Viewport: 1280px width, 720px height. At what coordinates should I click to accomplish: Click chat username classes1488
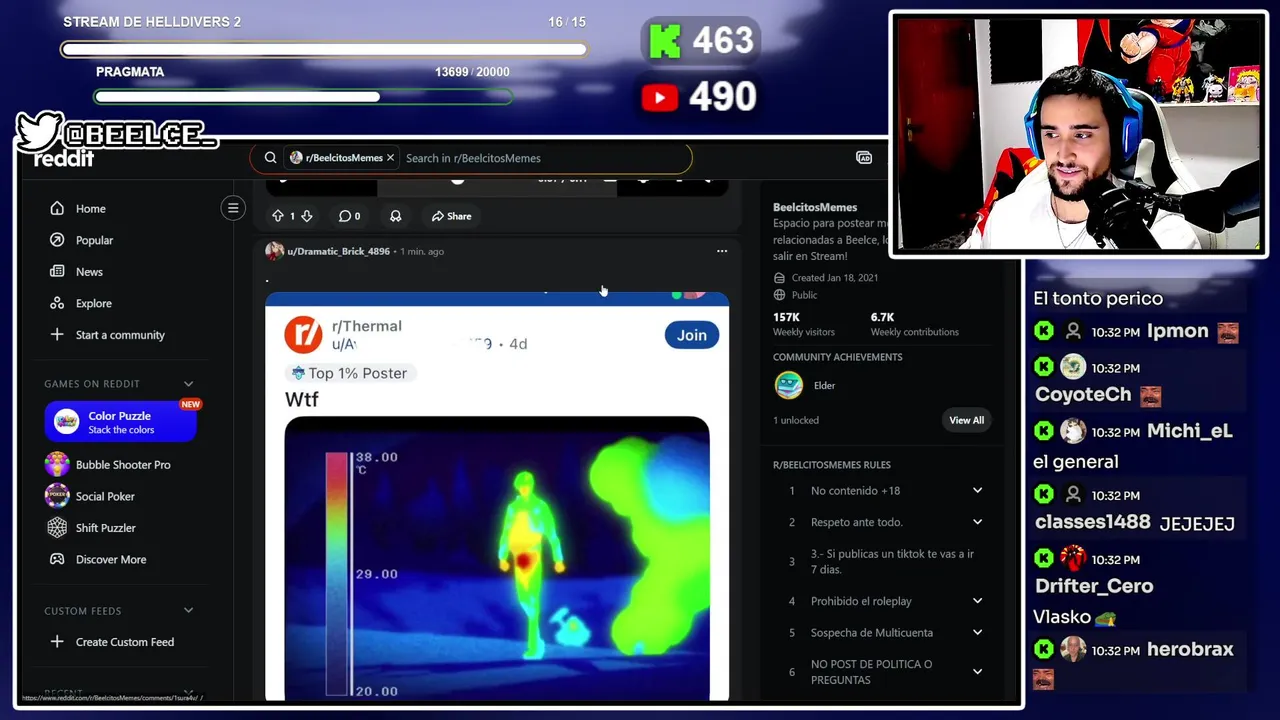pos(1093,523)
